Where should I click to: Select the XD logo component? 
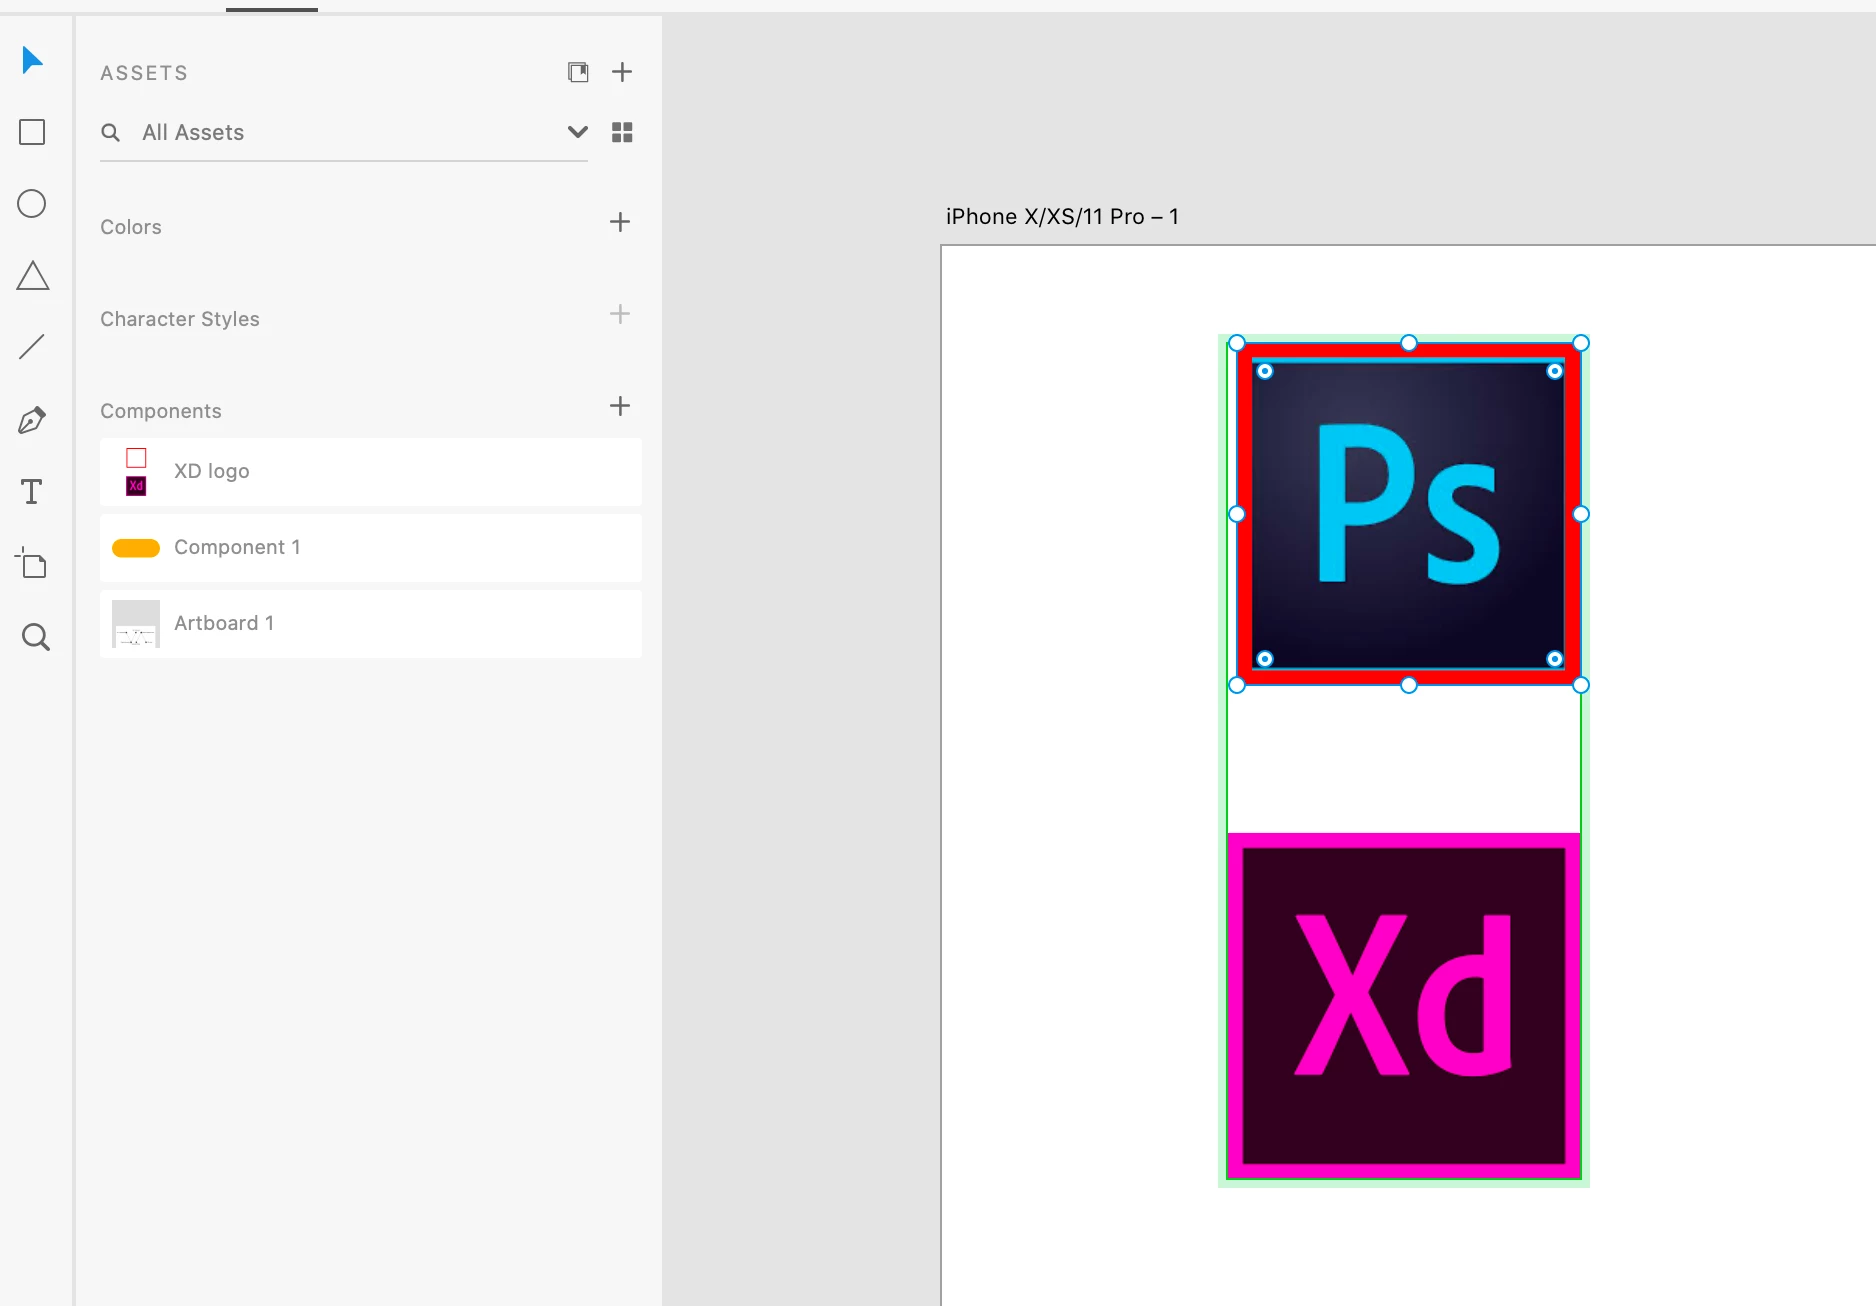click(x=371, y=472)
